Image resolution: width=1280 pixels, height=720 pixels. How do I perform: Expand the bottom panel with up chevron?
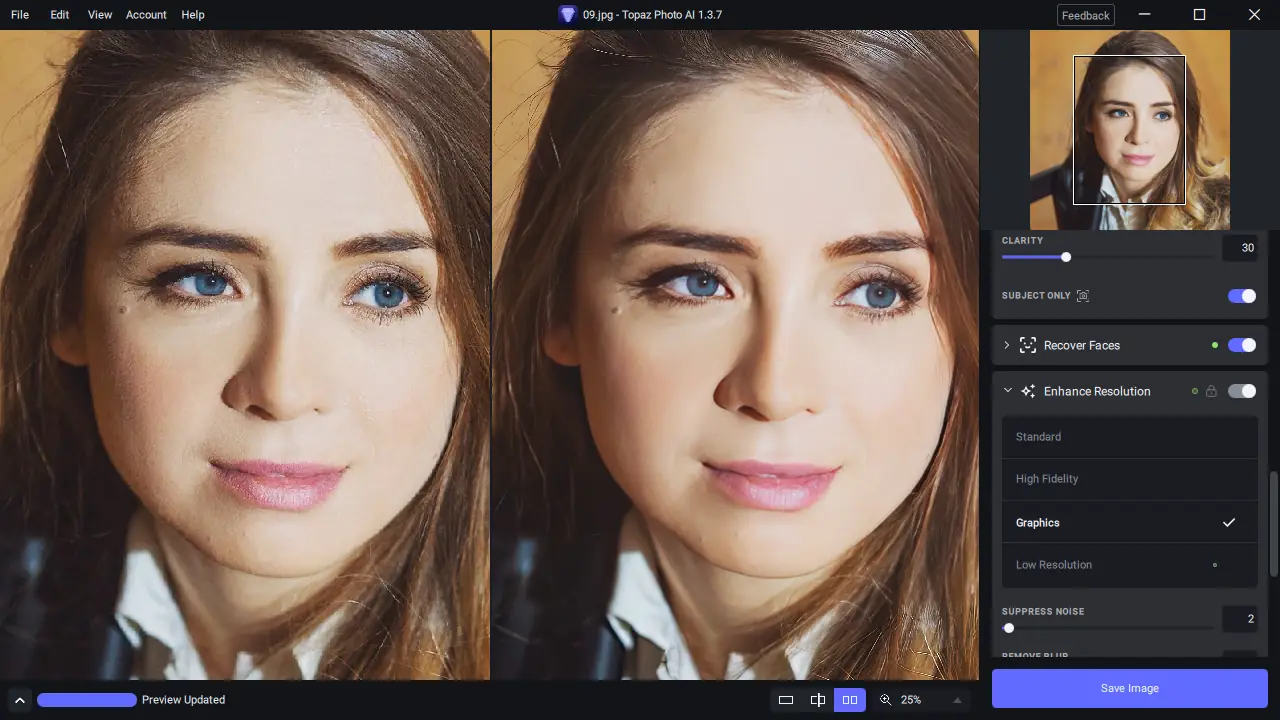(x=19, y=700)
